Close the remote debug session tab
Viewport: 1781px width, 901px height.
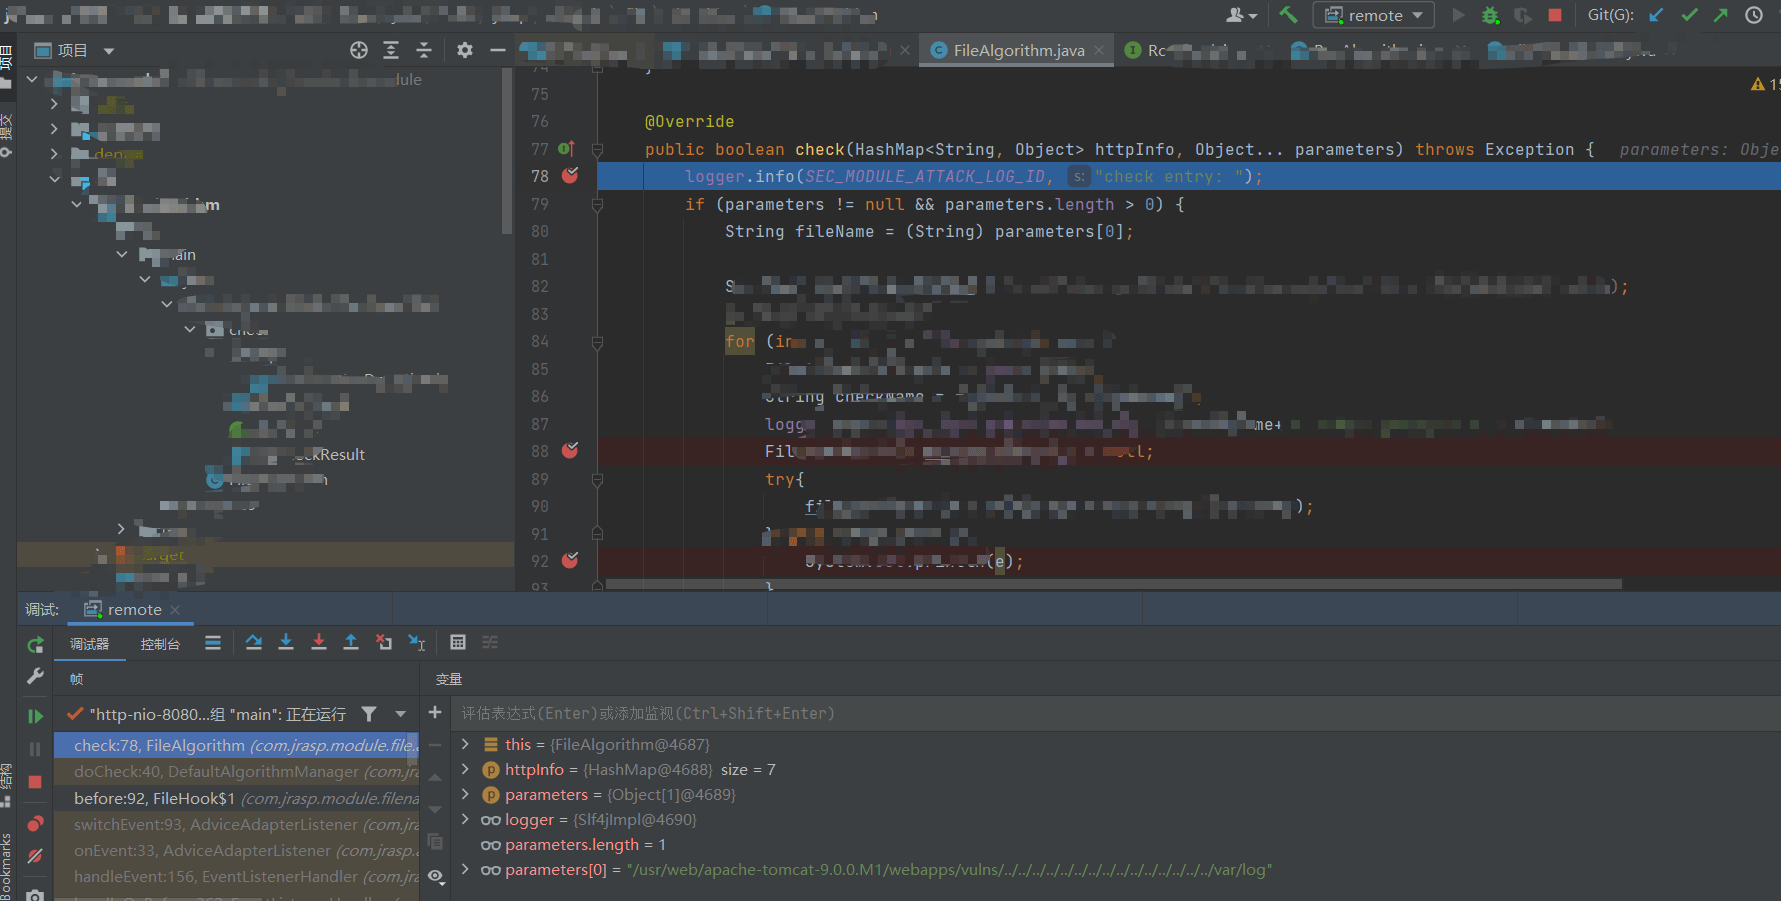pos(175,610)
